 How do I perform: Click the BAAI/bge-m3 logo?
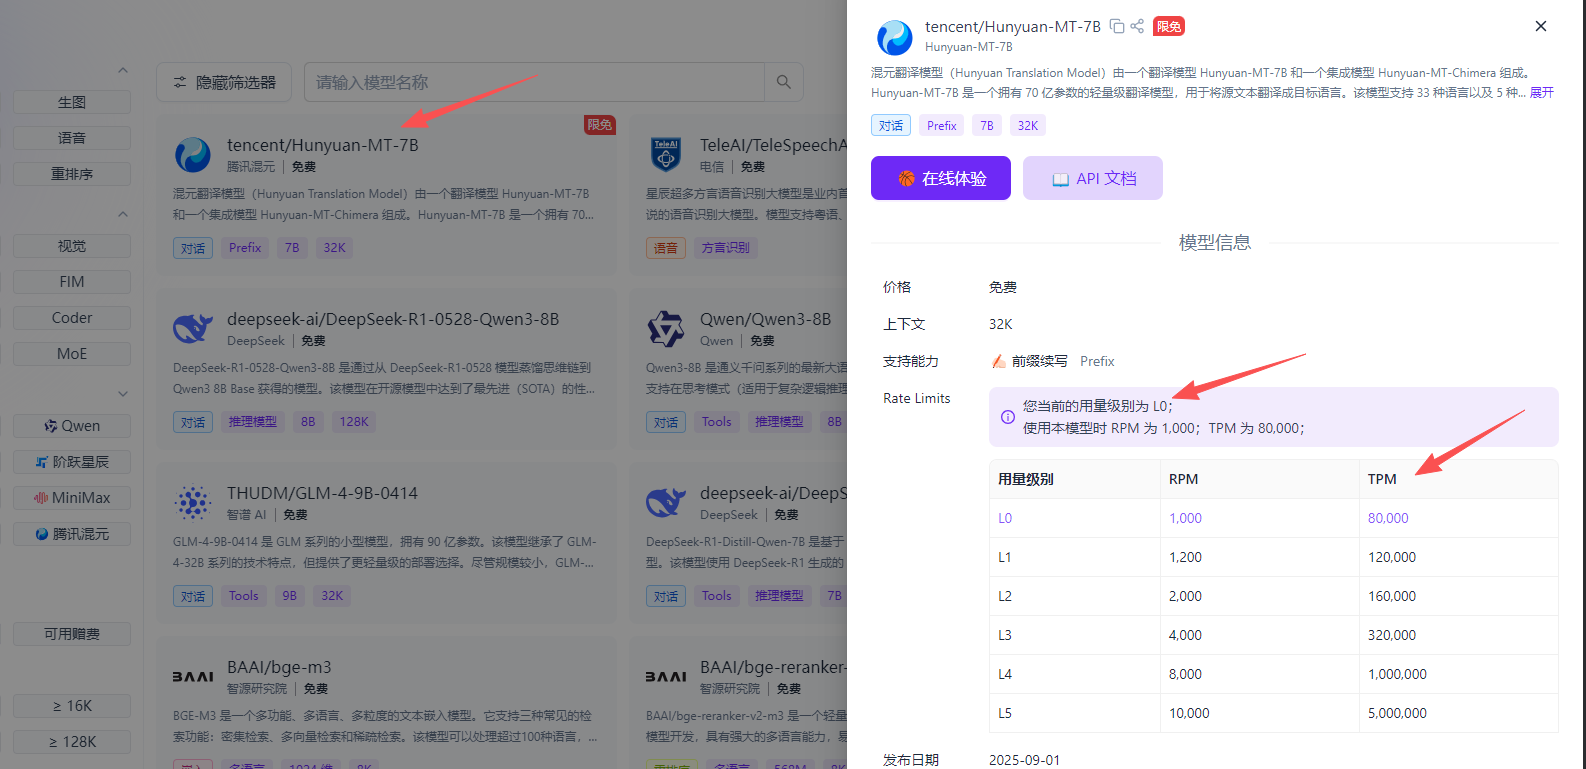[192, 677]
